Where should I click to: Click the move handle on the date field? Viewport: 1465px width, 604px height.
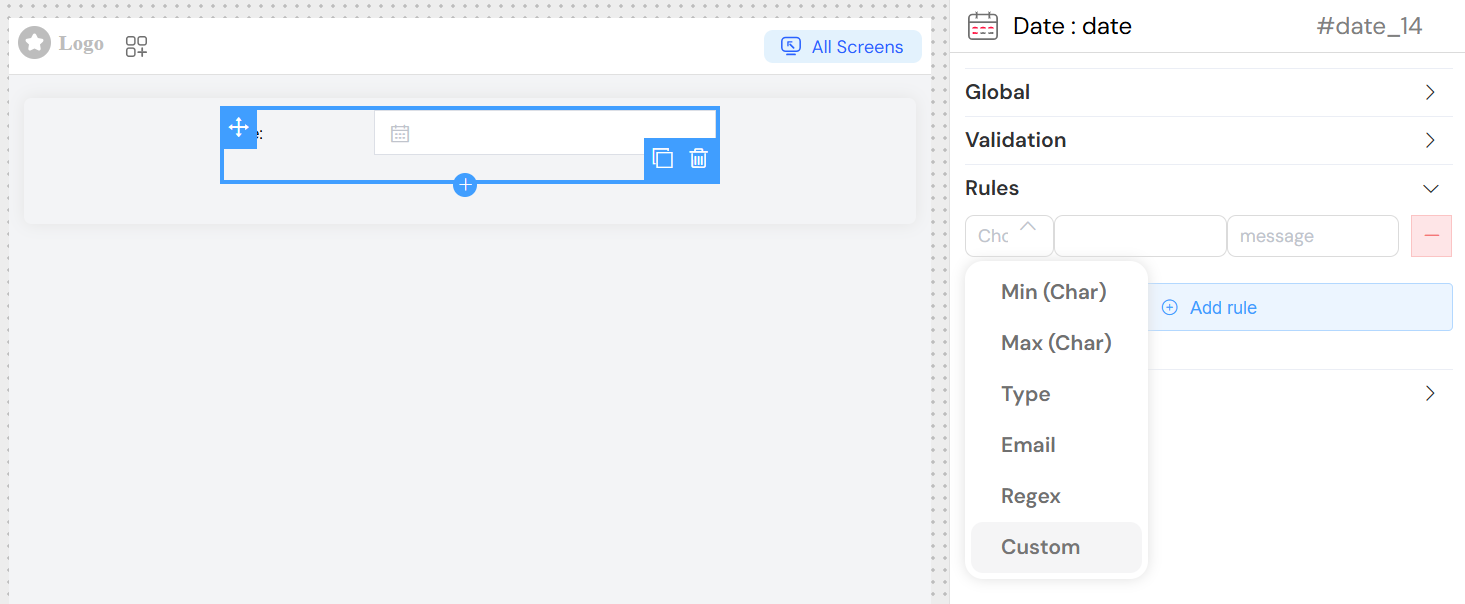(239, 128)
